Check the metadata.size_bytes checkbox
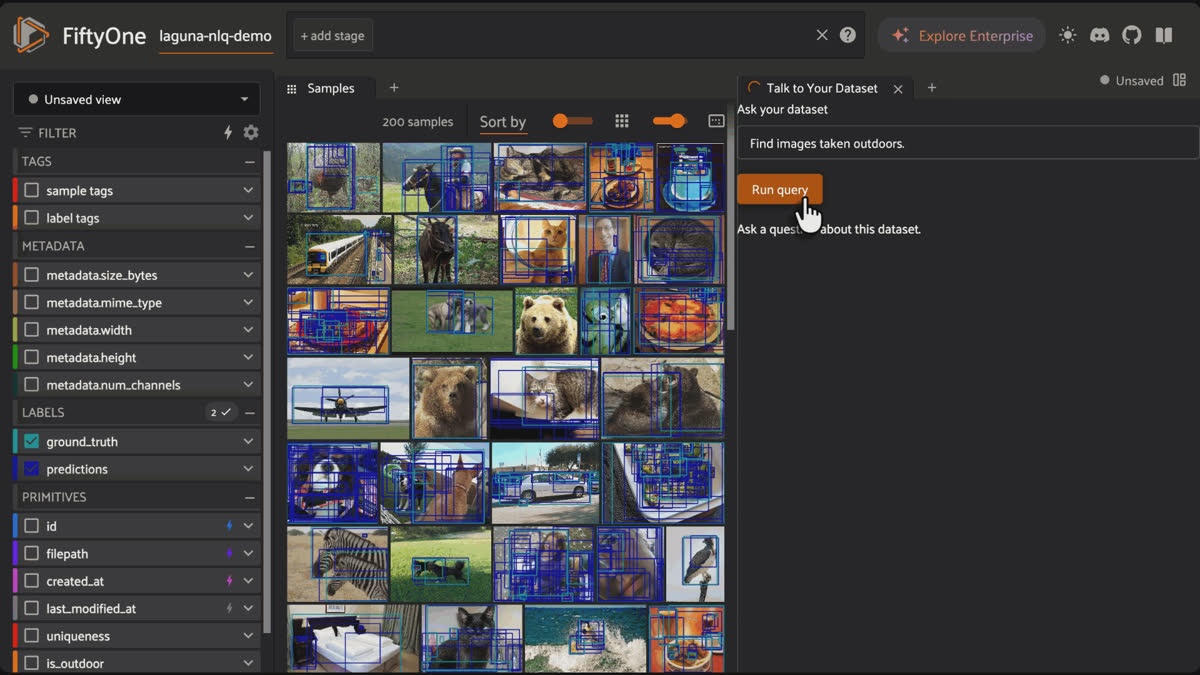 pos(32,275)
